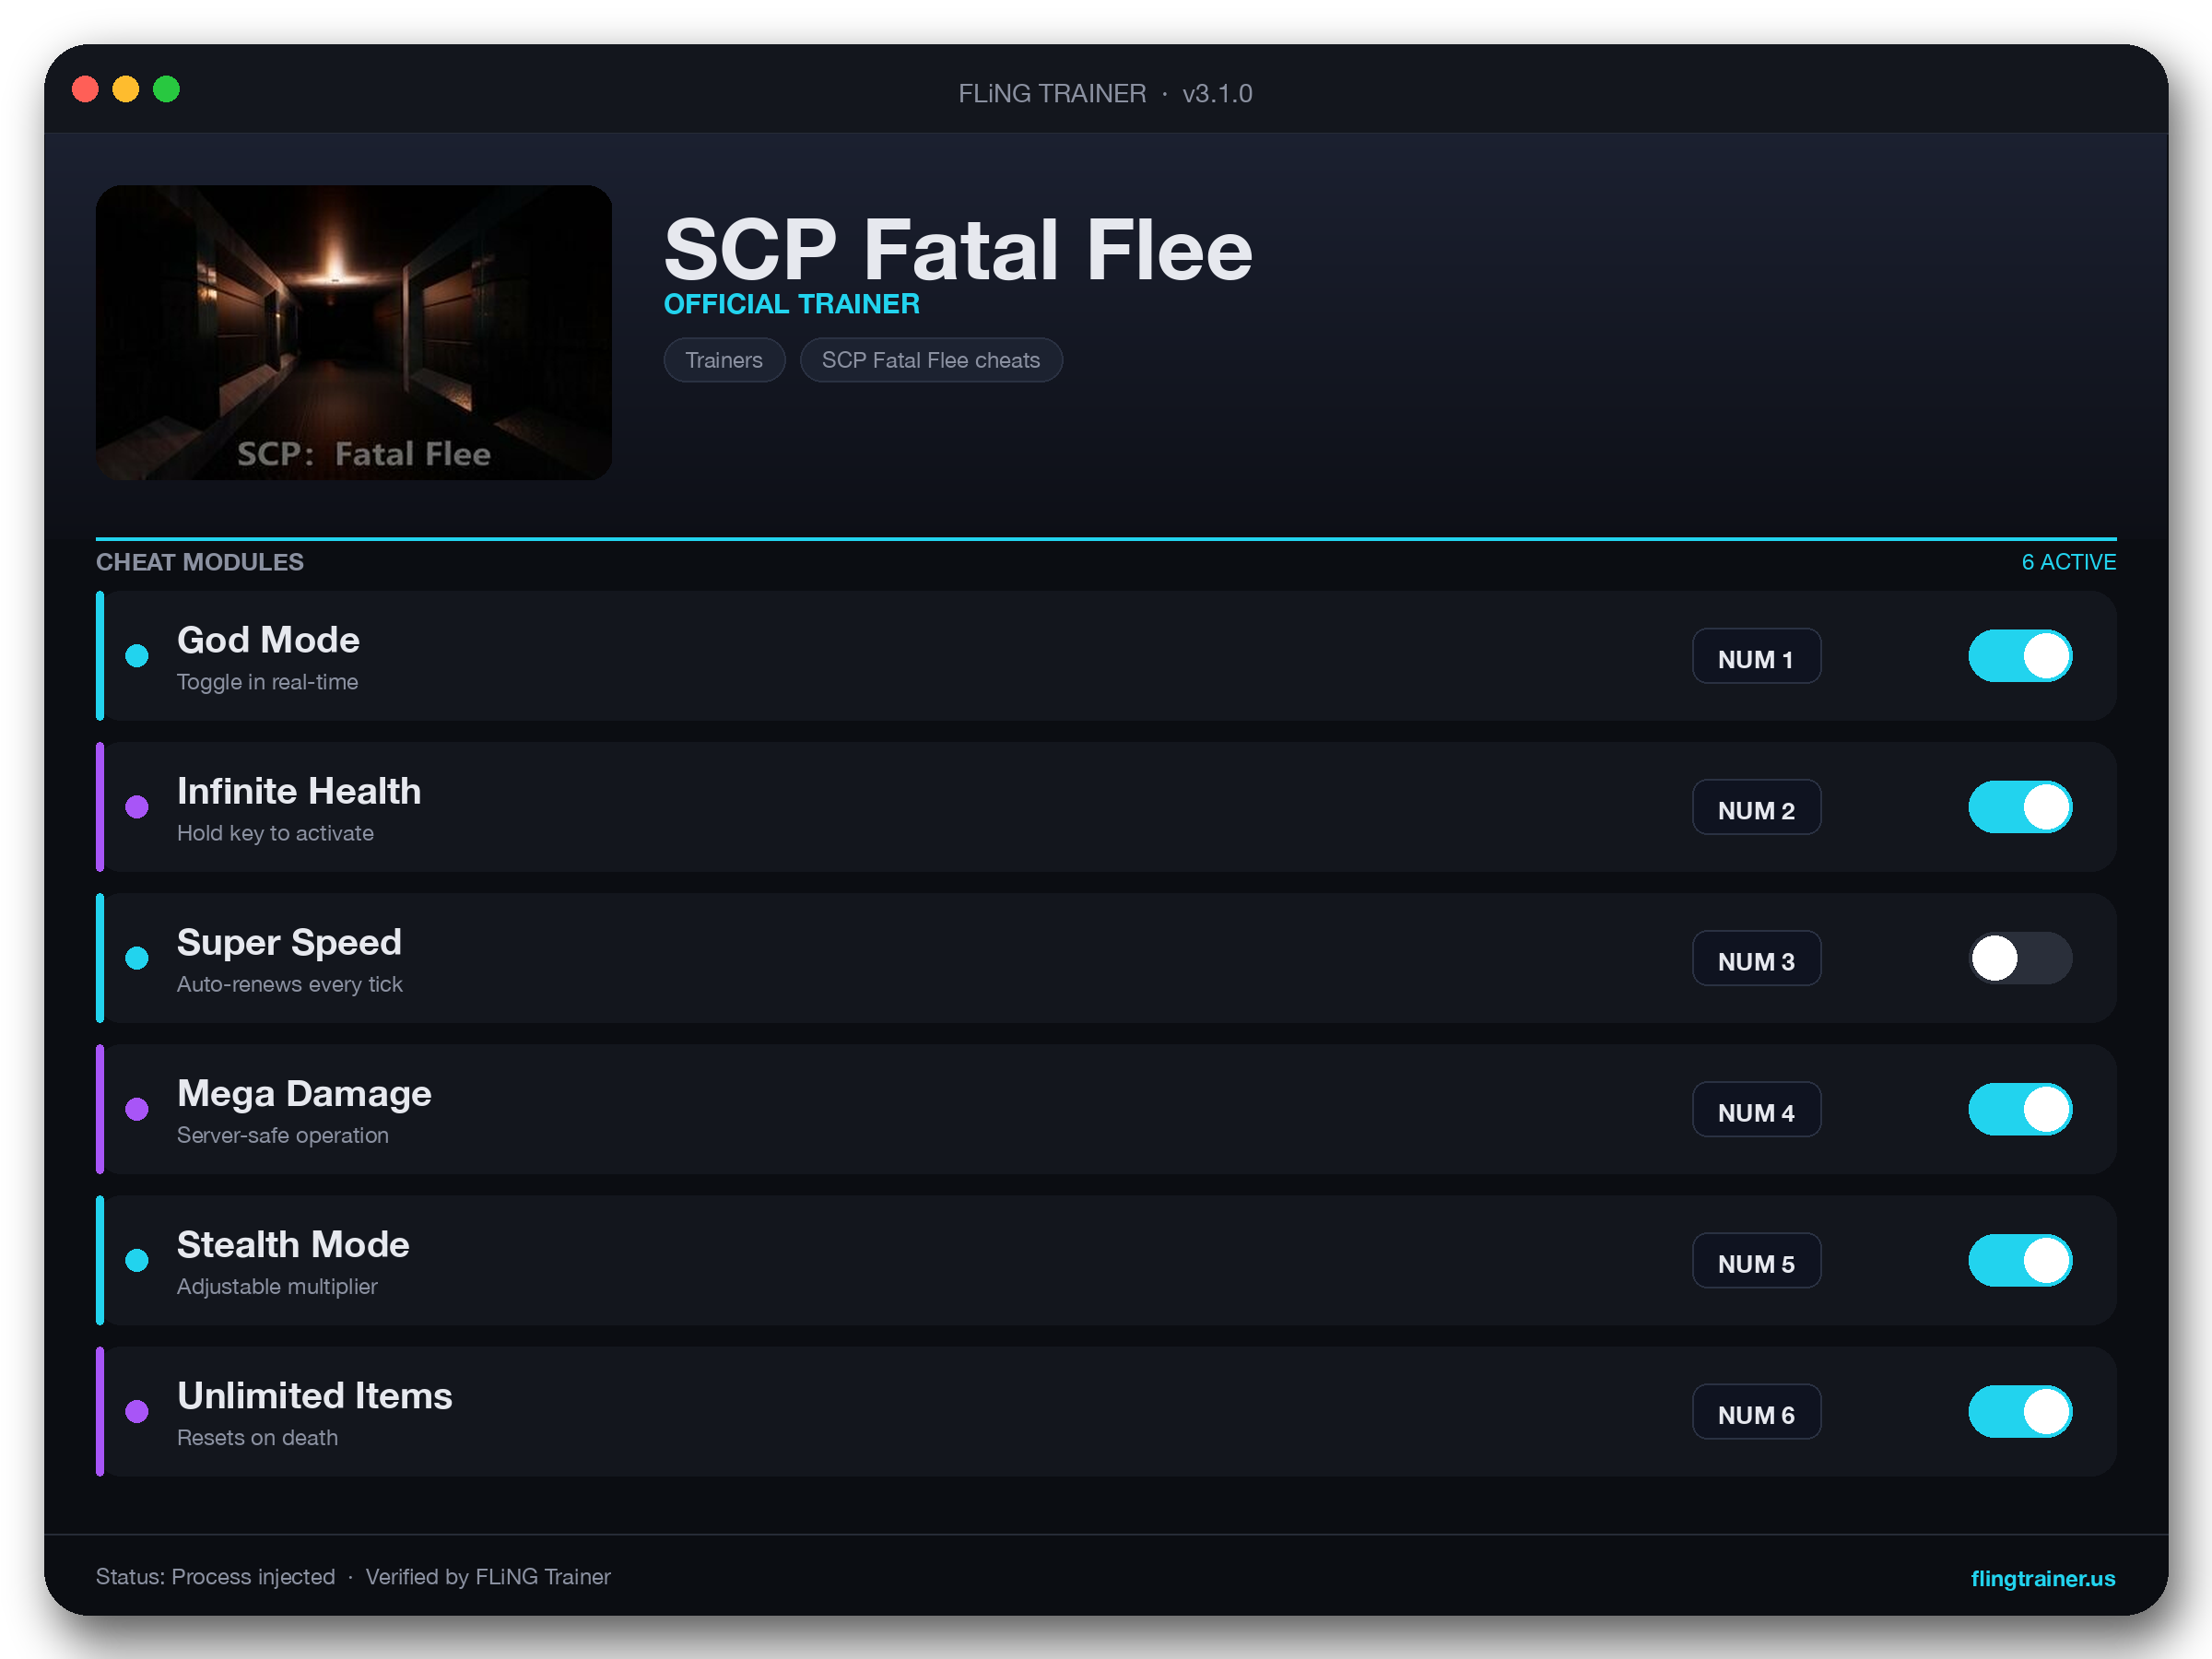Viewport: 2212px width, 1659px height.
Task: Click the 'Resets on death' description
Action: click(x=257, y=1437)
